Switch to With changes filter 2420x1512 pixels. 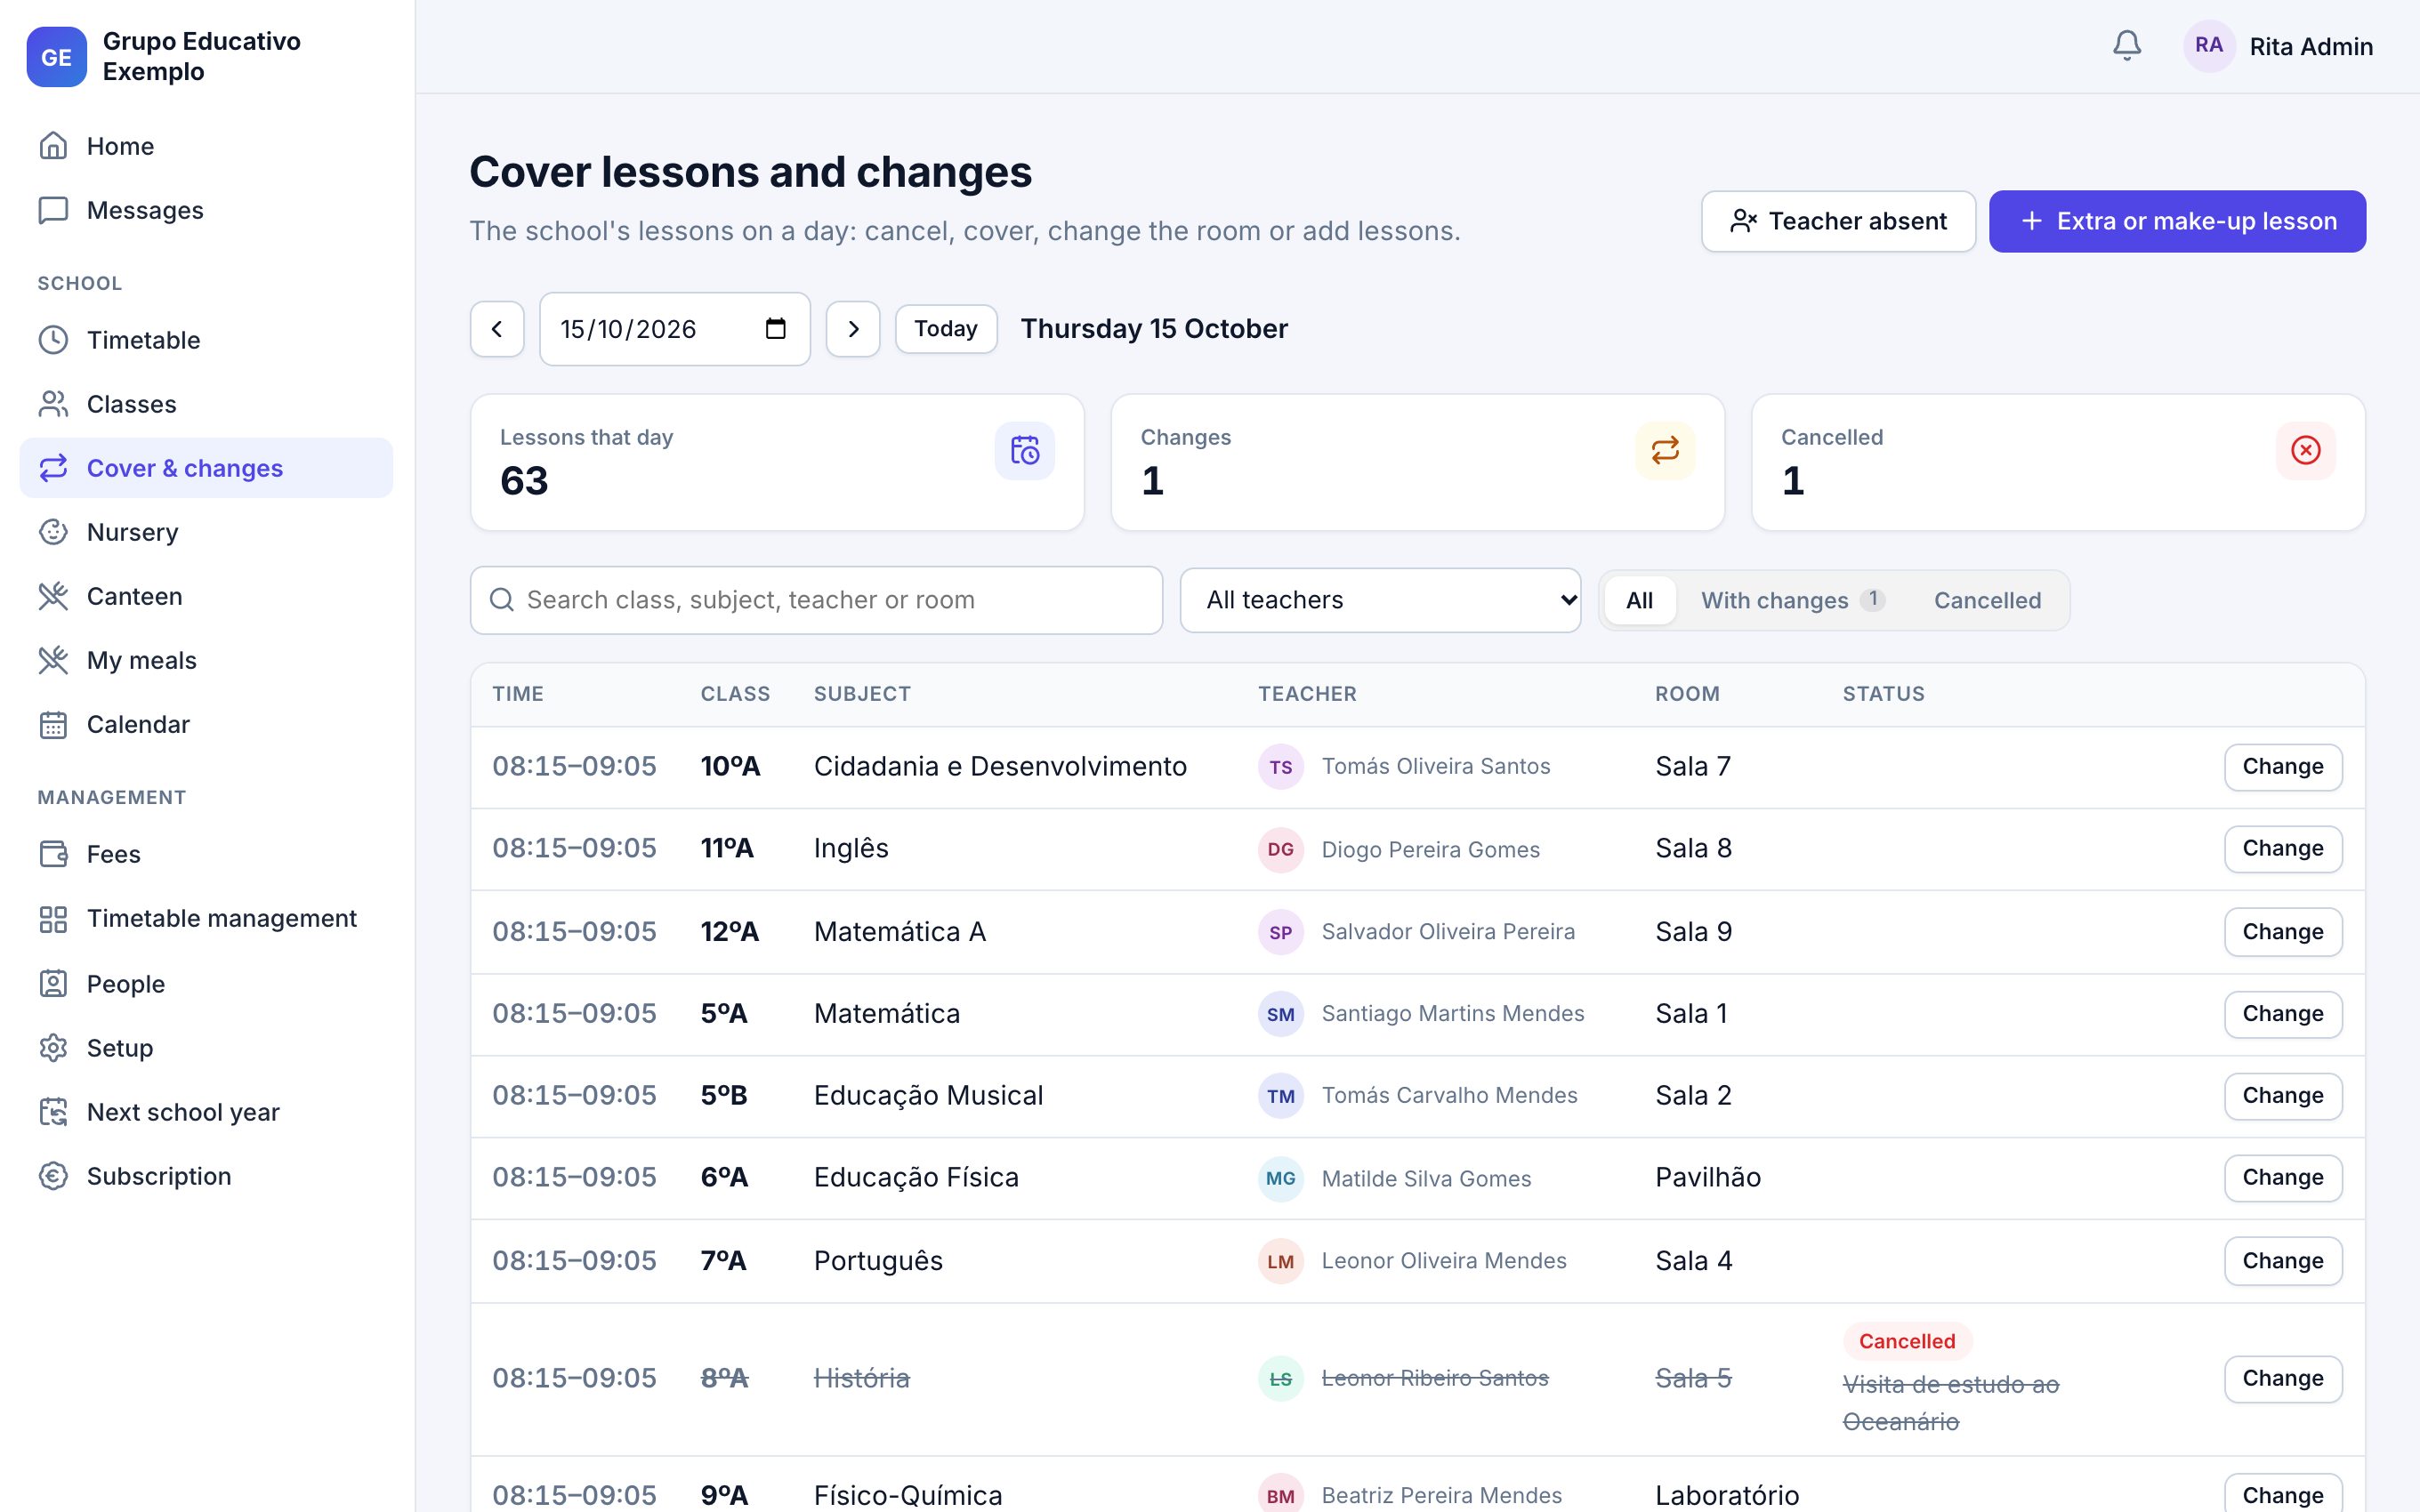1793,600
